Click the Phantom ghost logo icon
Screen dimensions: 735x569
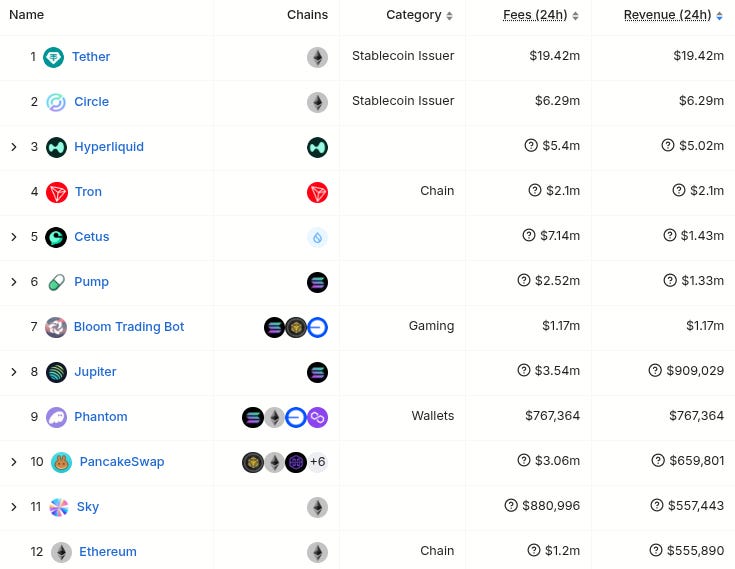click(56, 417)
